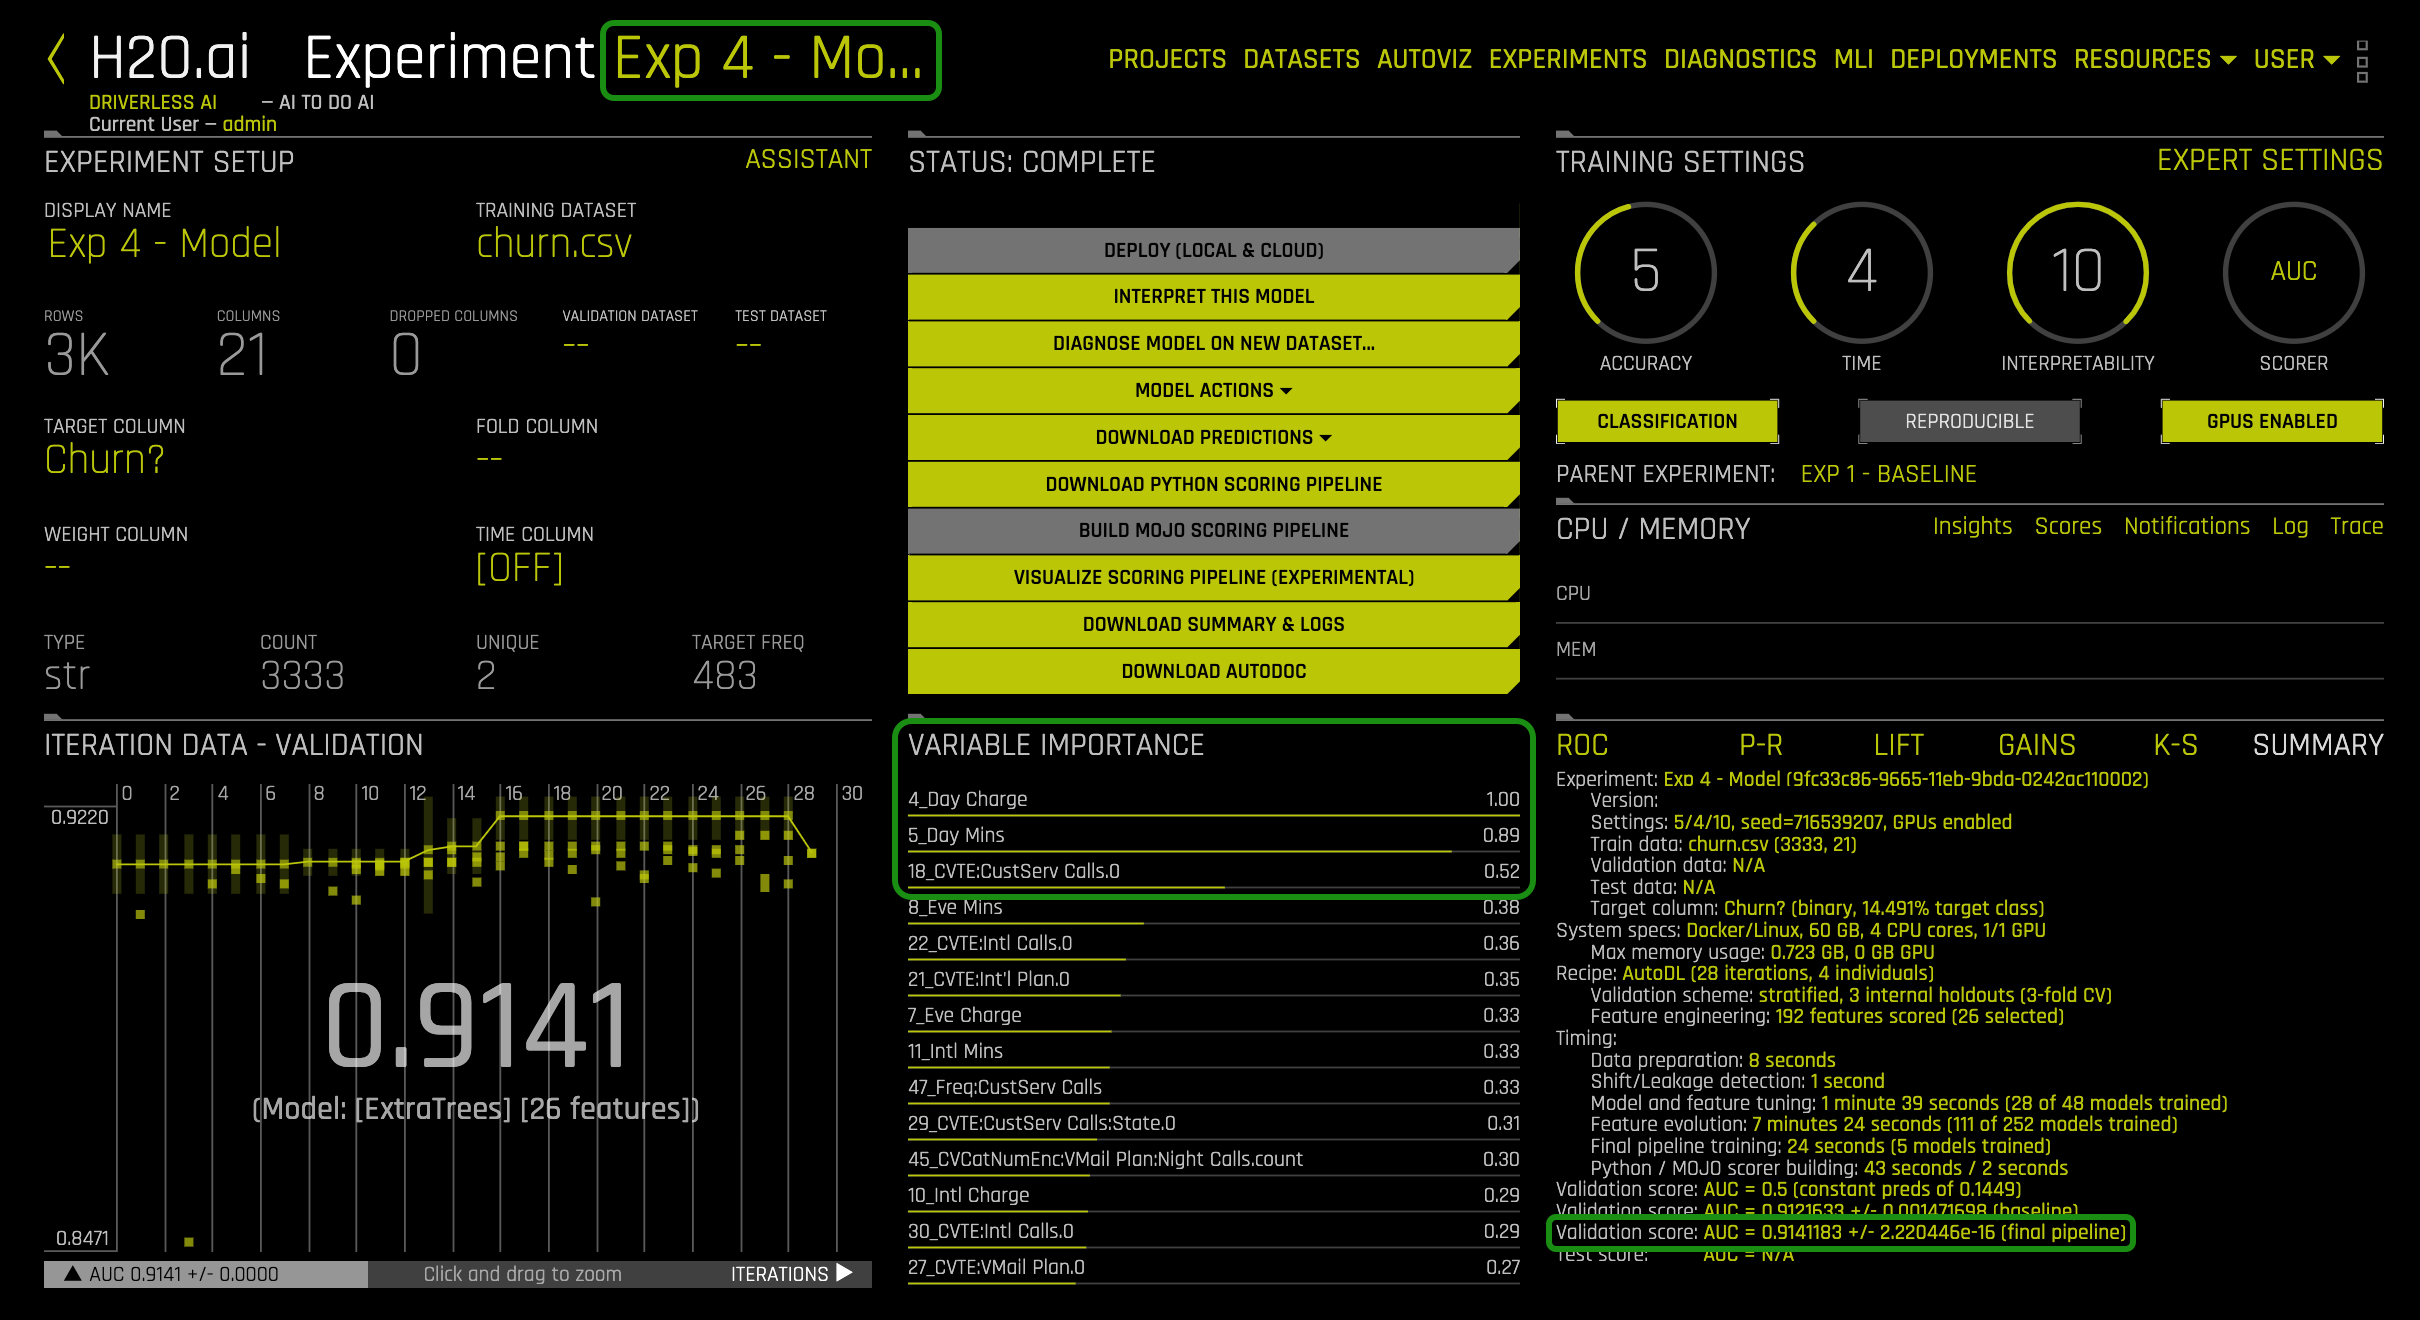Image resolution: width=2420 pixels, height=1320 pixels.
Task: Click DOWNLOAD PYTHON SCORING PIPELINE
Action: click(1213, 484)
